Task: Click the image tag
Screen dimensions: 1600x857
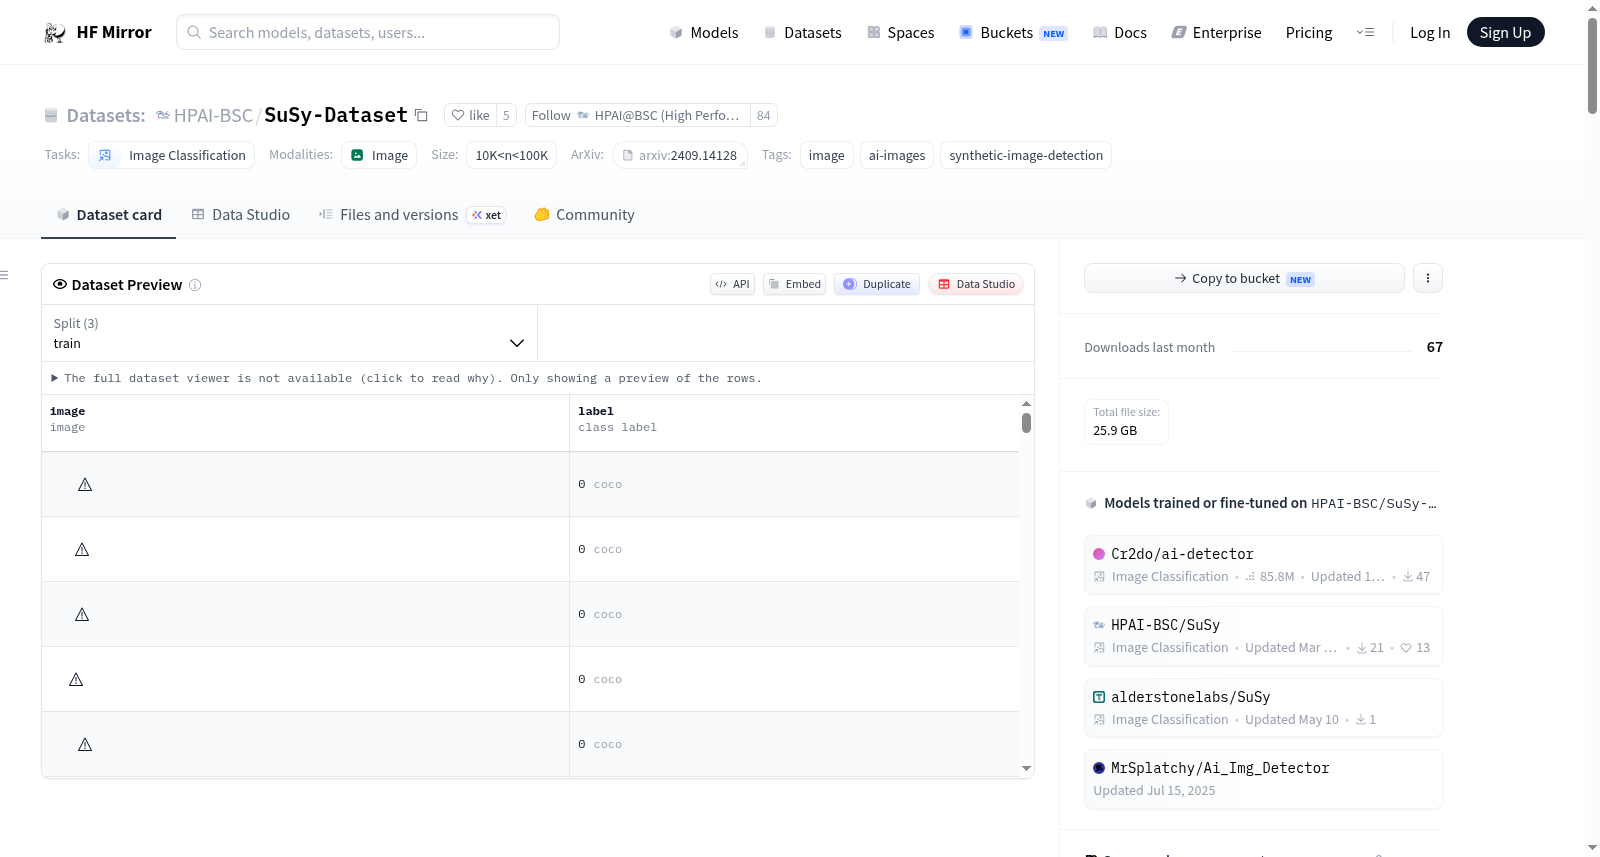Action: 827,156
